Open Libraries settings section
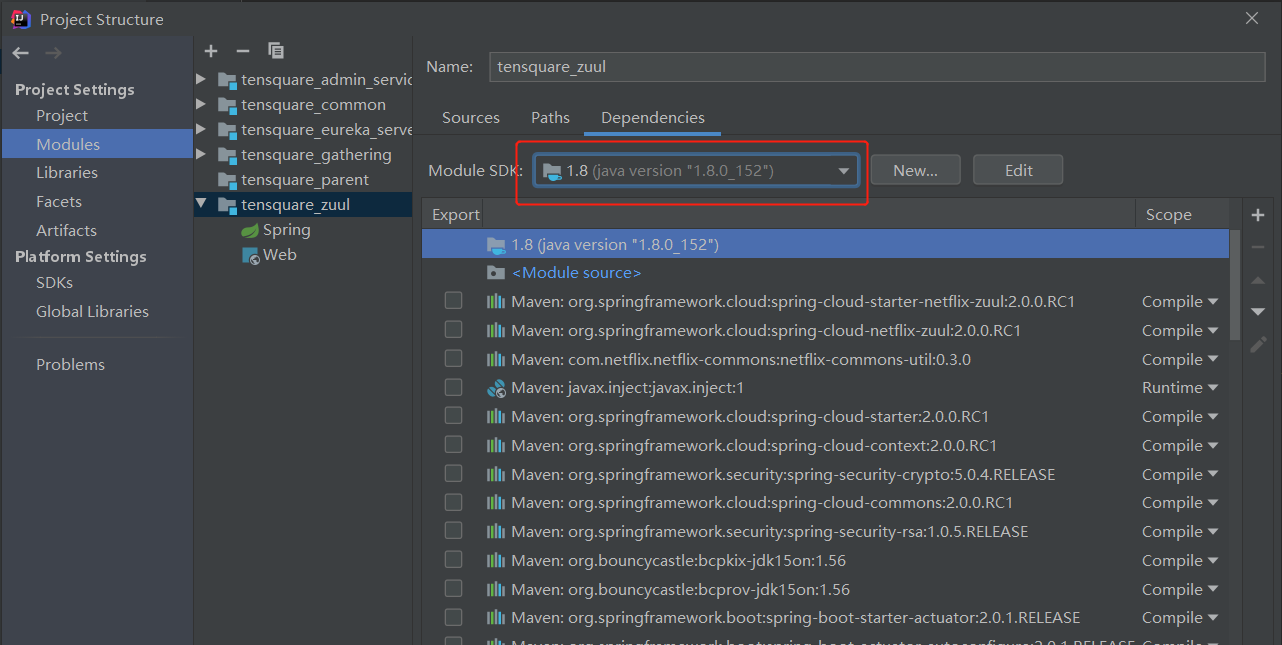 [x=67, y=173]
